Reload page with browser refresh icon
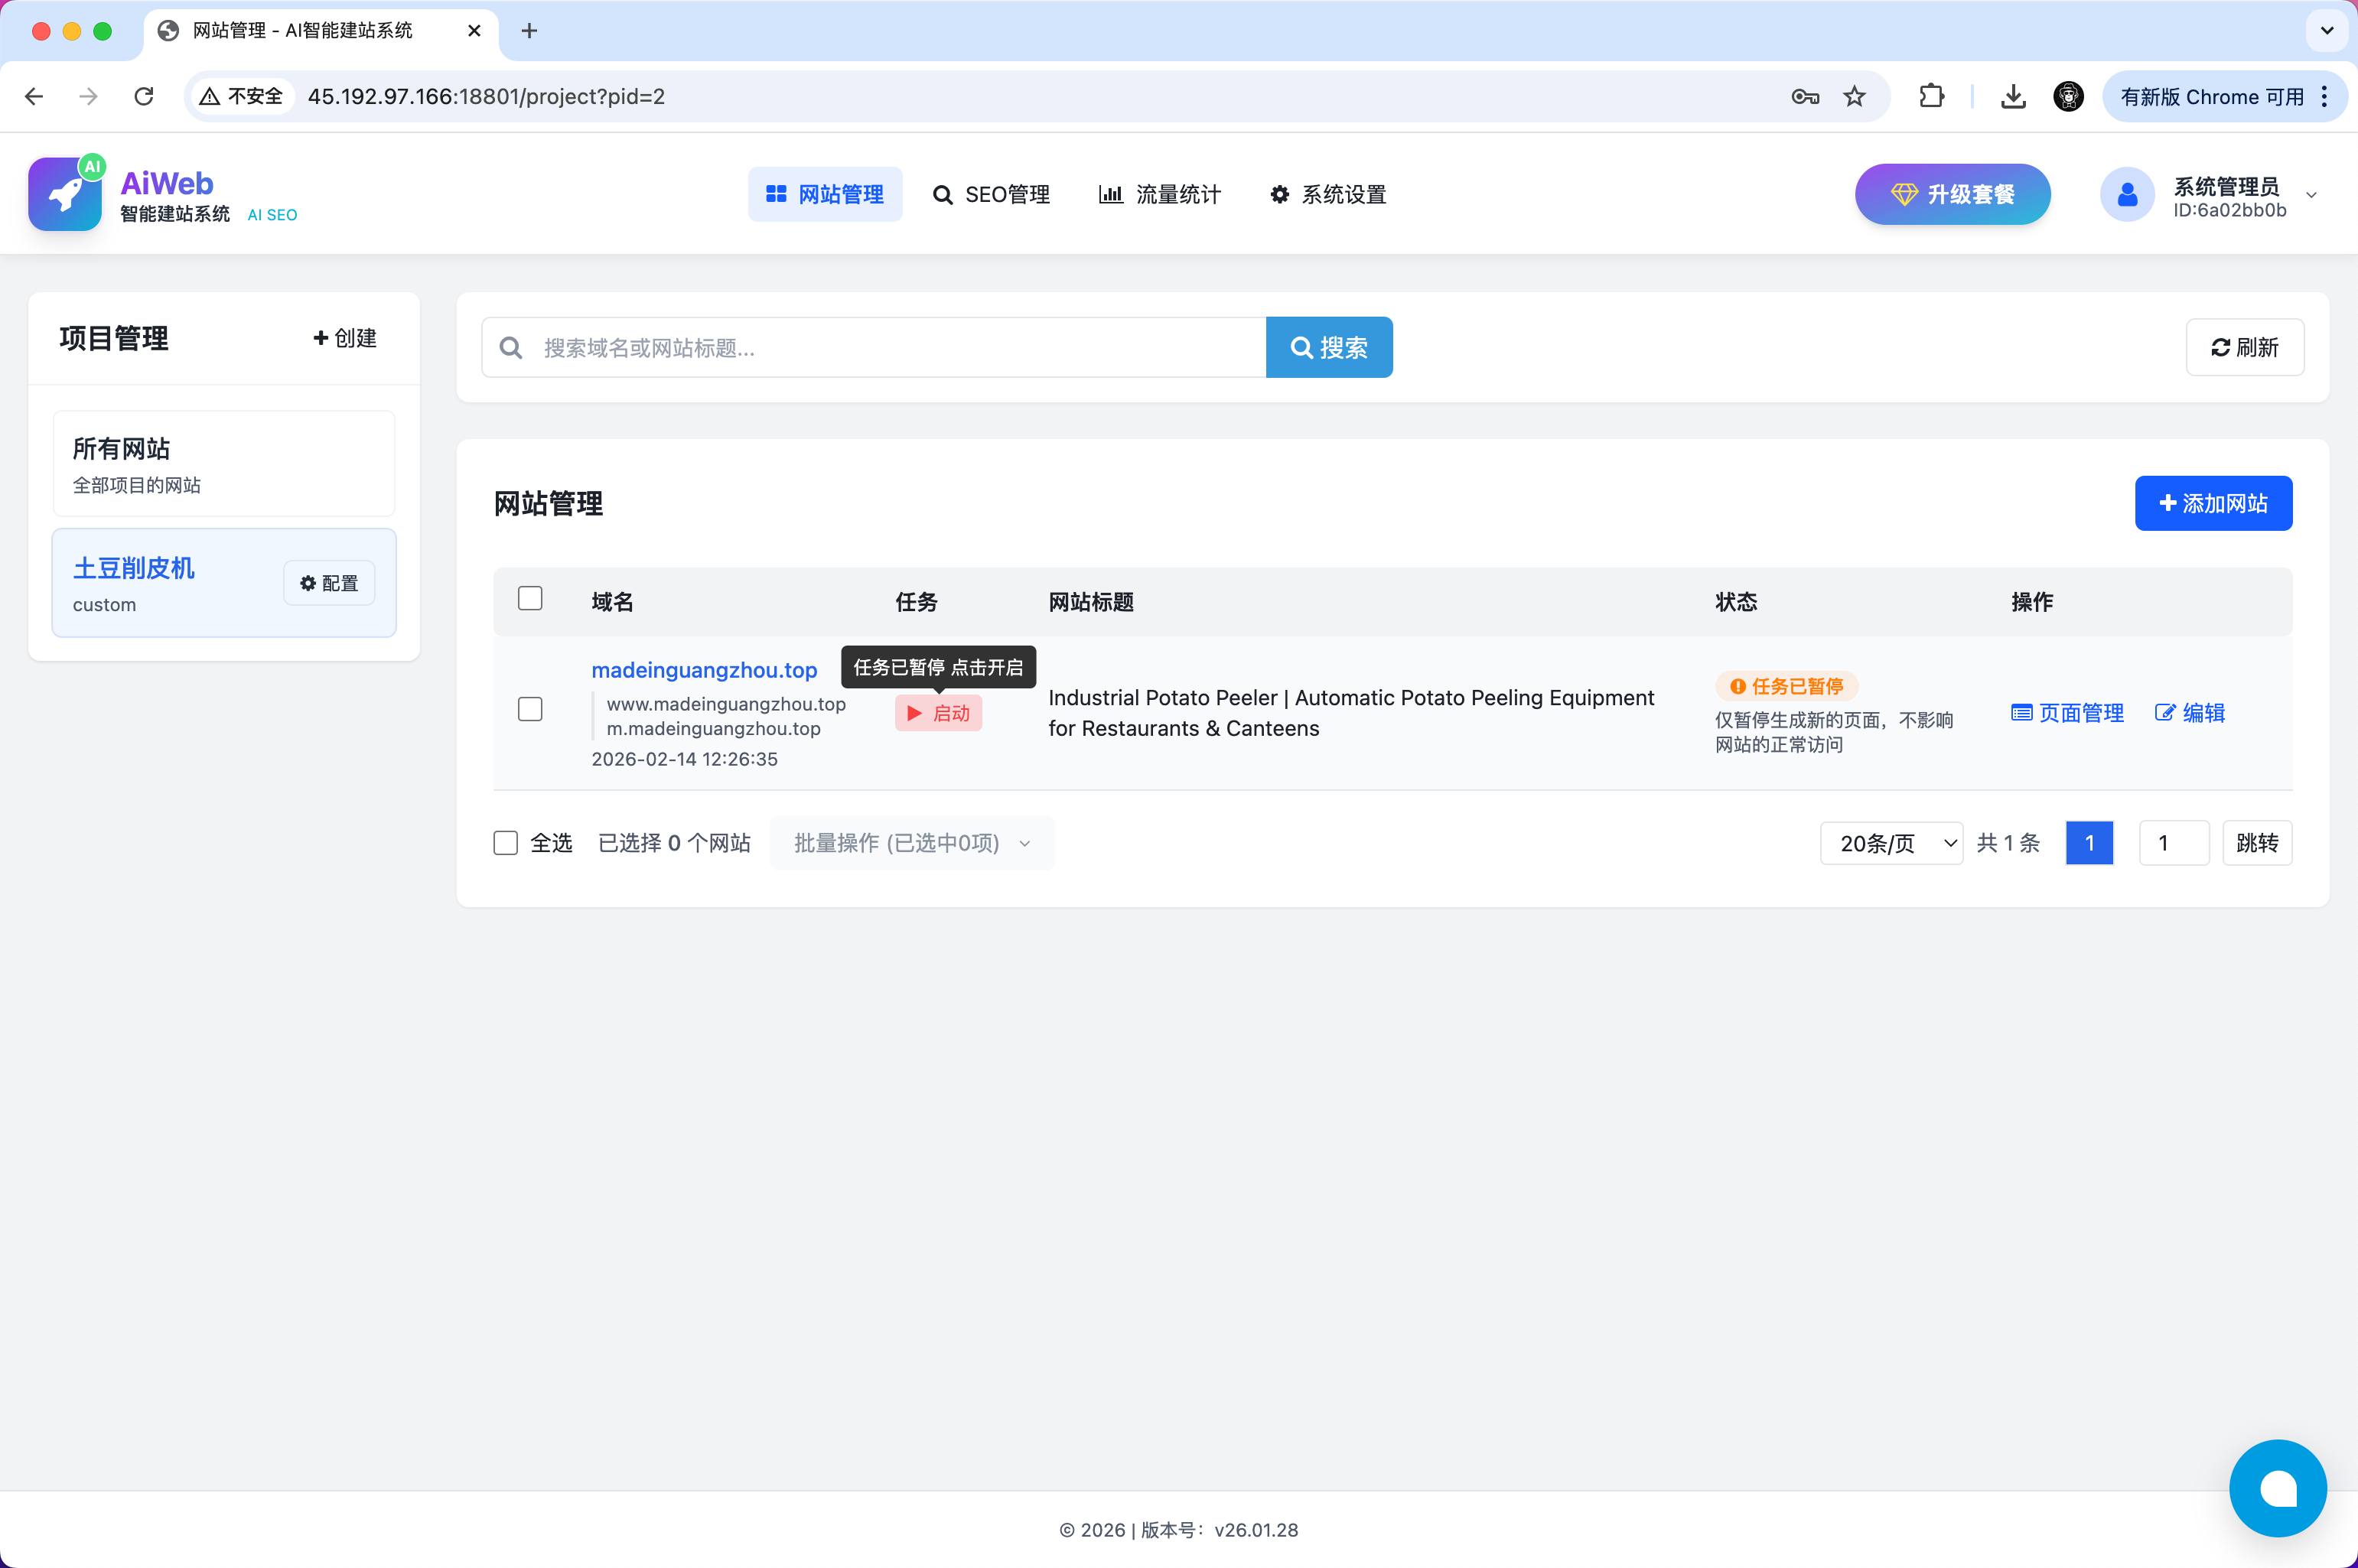The height and width of the screenshot is (1568, 2358). coord(144,96)
